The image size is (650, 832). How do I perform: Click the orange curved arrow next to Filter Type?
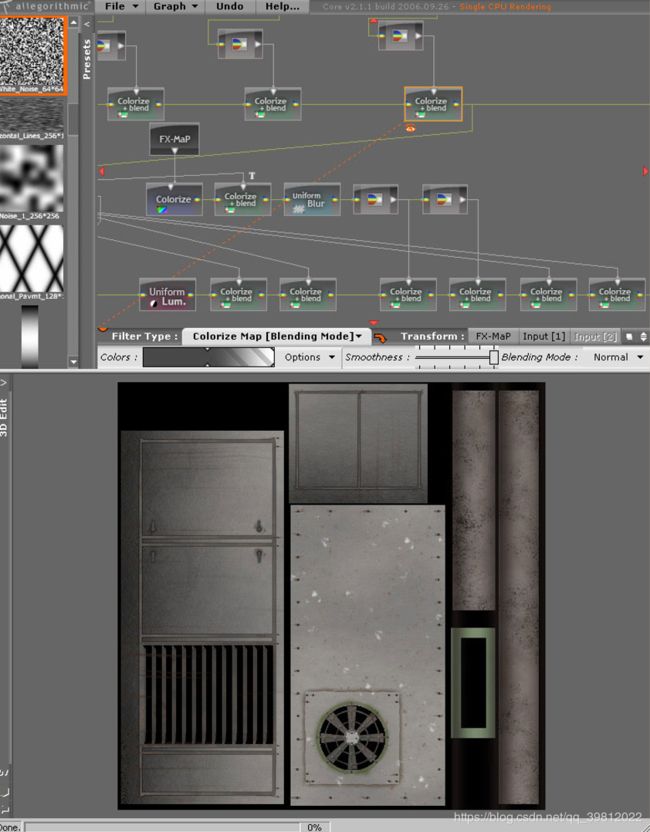point(380,337)
